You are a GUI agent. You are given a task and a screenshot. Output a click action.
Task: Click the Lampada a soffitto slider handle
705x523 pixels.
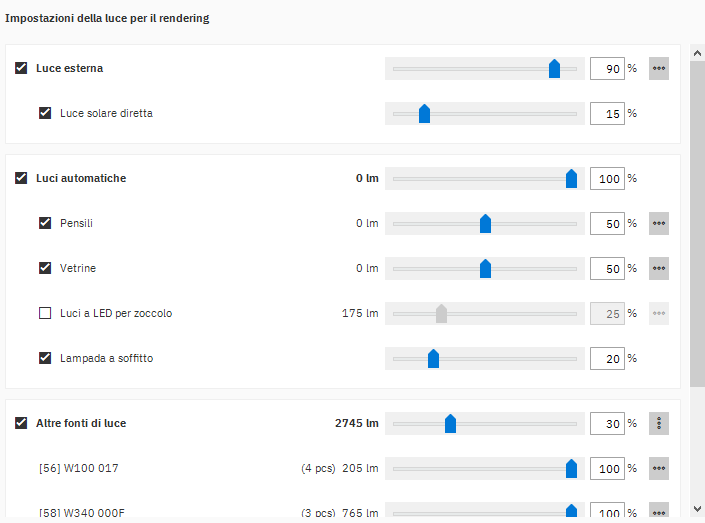point(433,359)
